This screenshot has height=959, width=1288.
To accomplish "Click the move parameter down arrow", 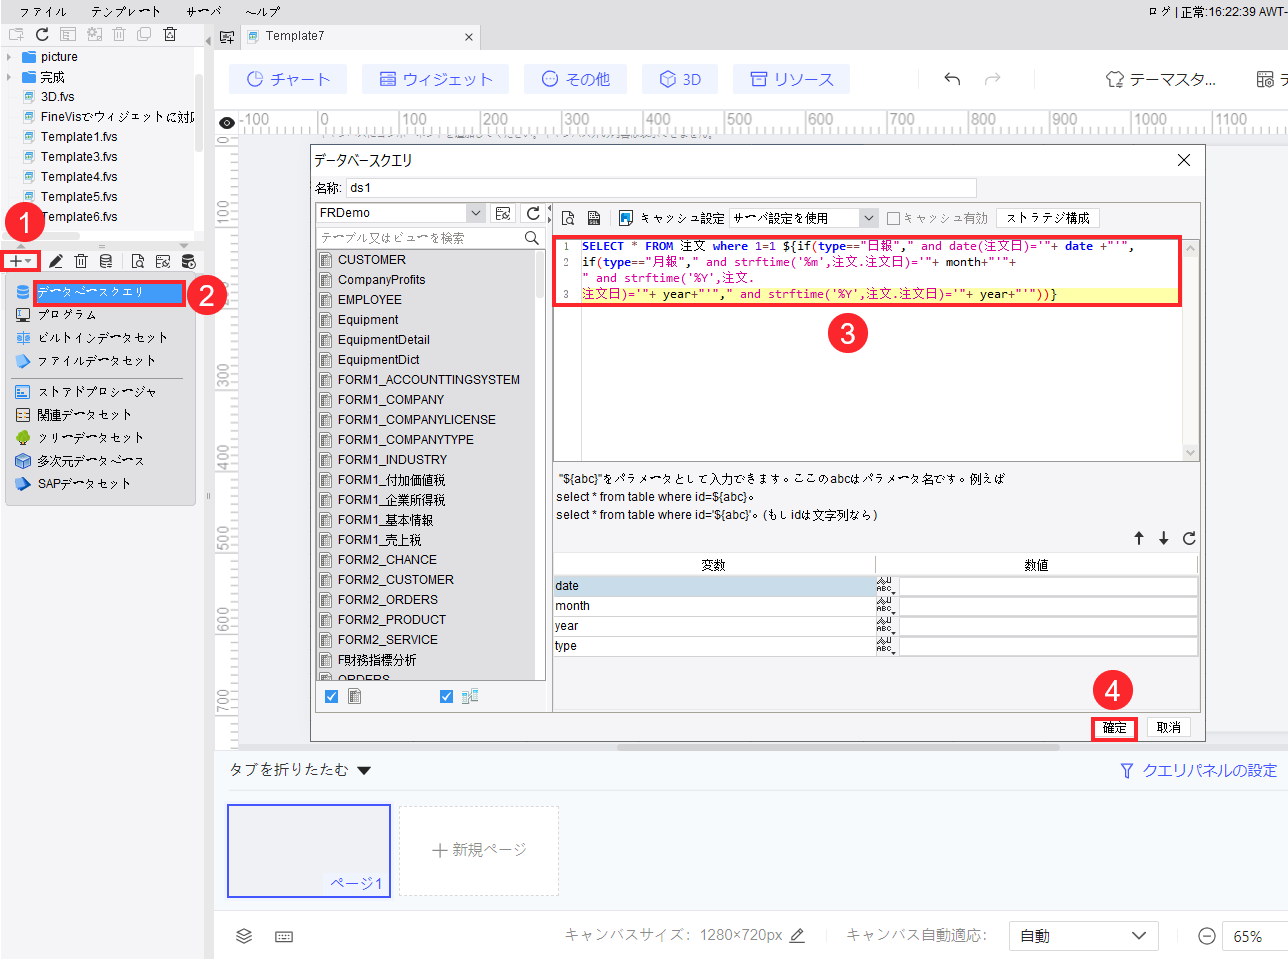I will coord(1164,538).
